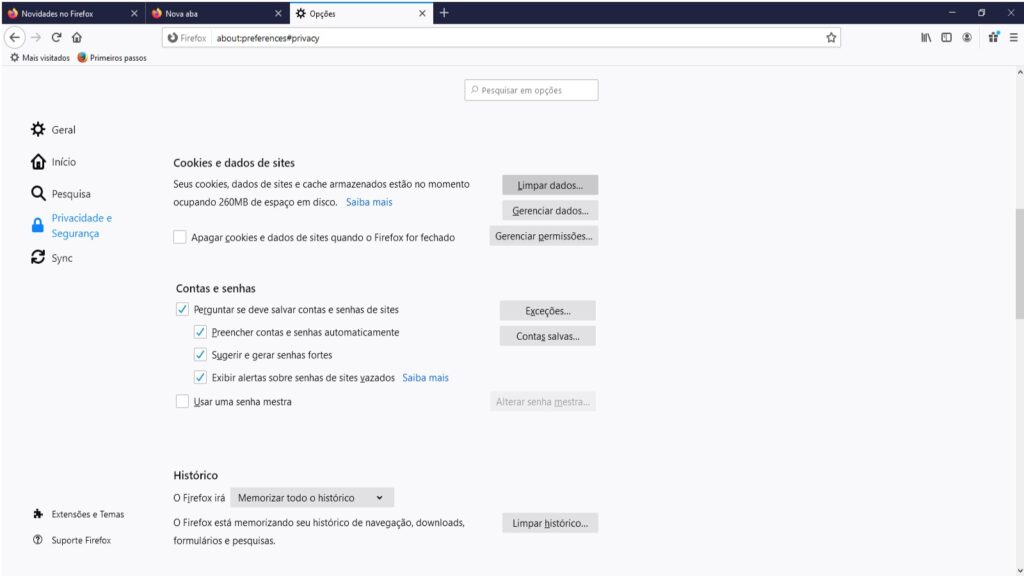Click the Limpar dados button

(x=550, y=185)
